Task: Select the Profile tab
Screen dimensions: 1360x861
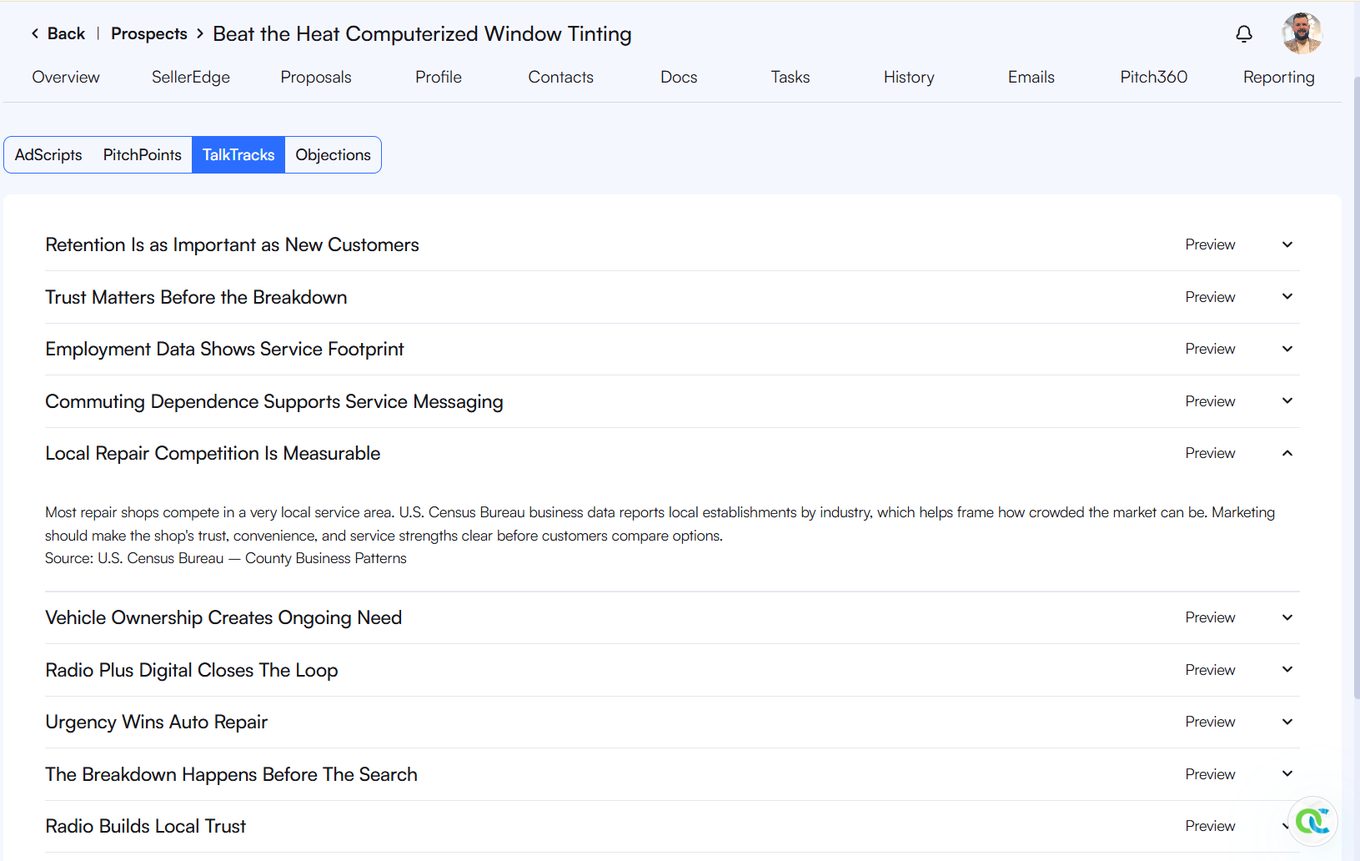Action: [438, 77]
